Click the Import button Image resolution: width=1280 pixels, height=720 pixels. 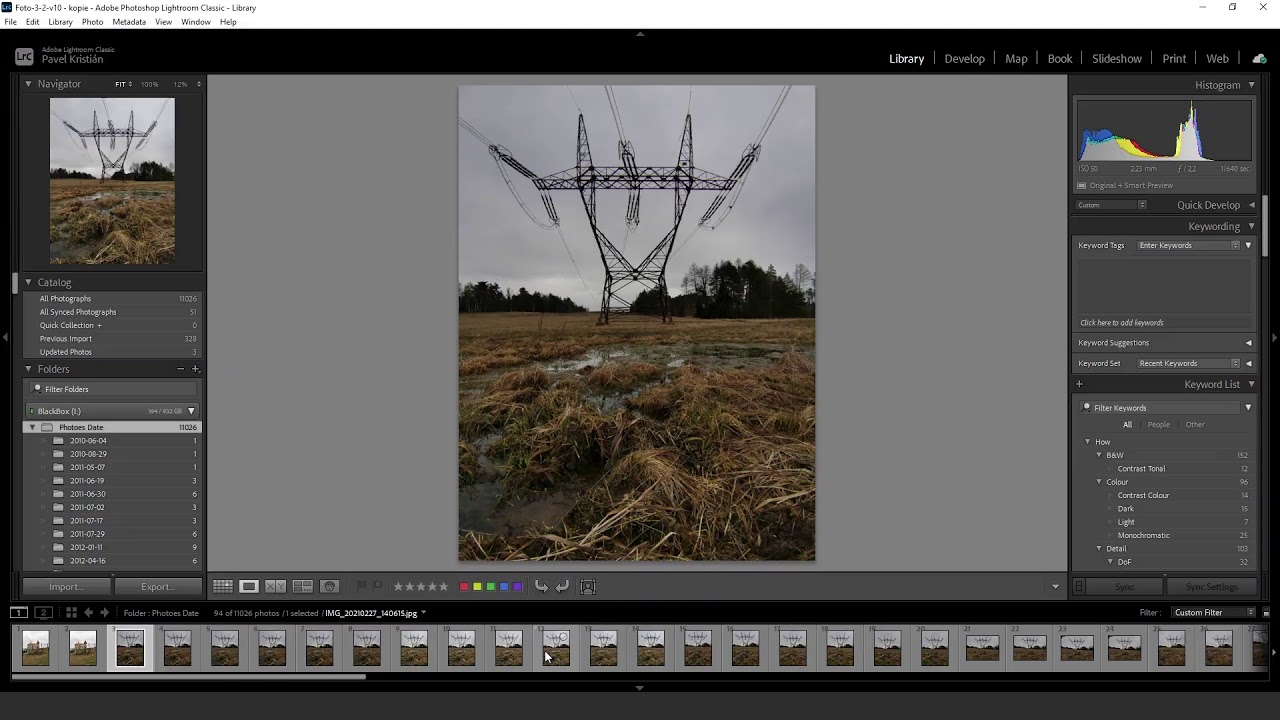coord(66,587)
